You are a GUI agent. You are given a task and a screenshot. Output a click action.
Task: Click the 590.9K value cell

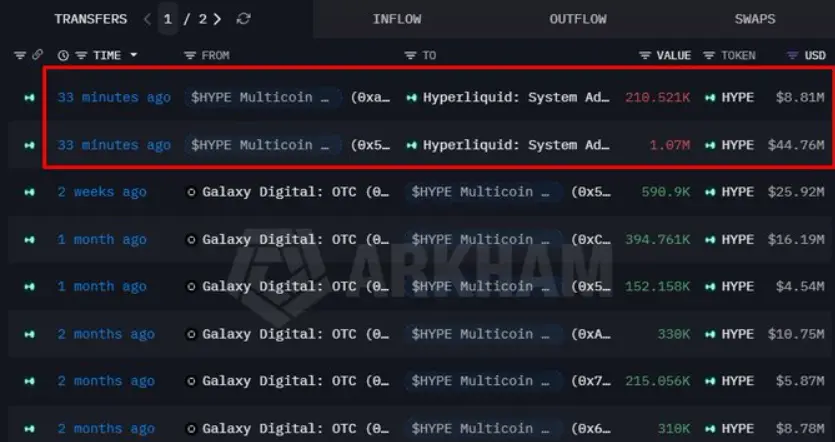[x=666, y=192]
